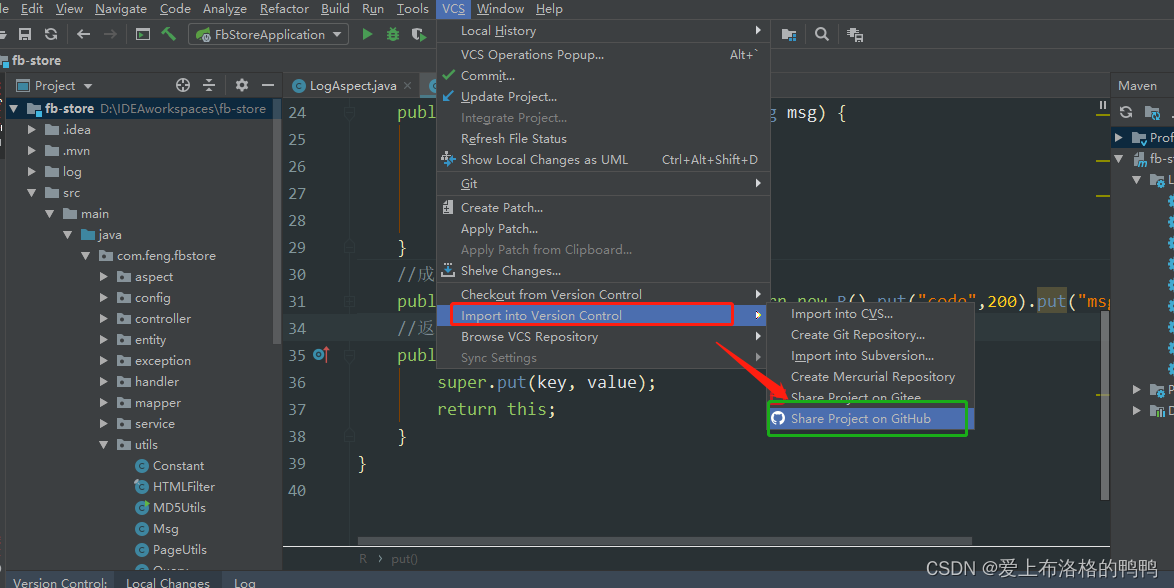Image resolution: width=1174 pixels, height=588 pixels.
Task: Click the override gutter icon on line 35
Action: [x=320, y=355]
